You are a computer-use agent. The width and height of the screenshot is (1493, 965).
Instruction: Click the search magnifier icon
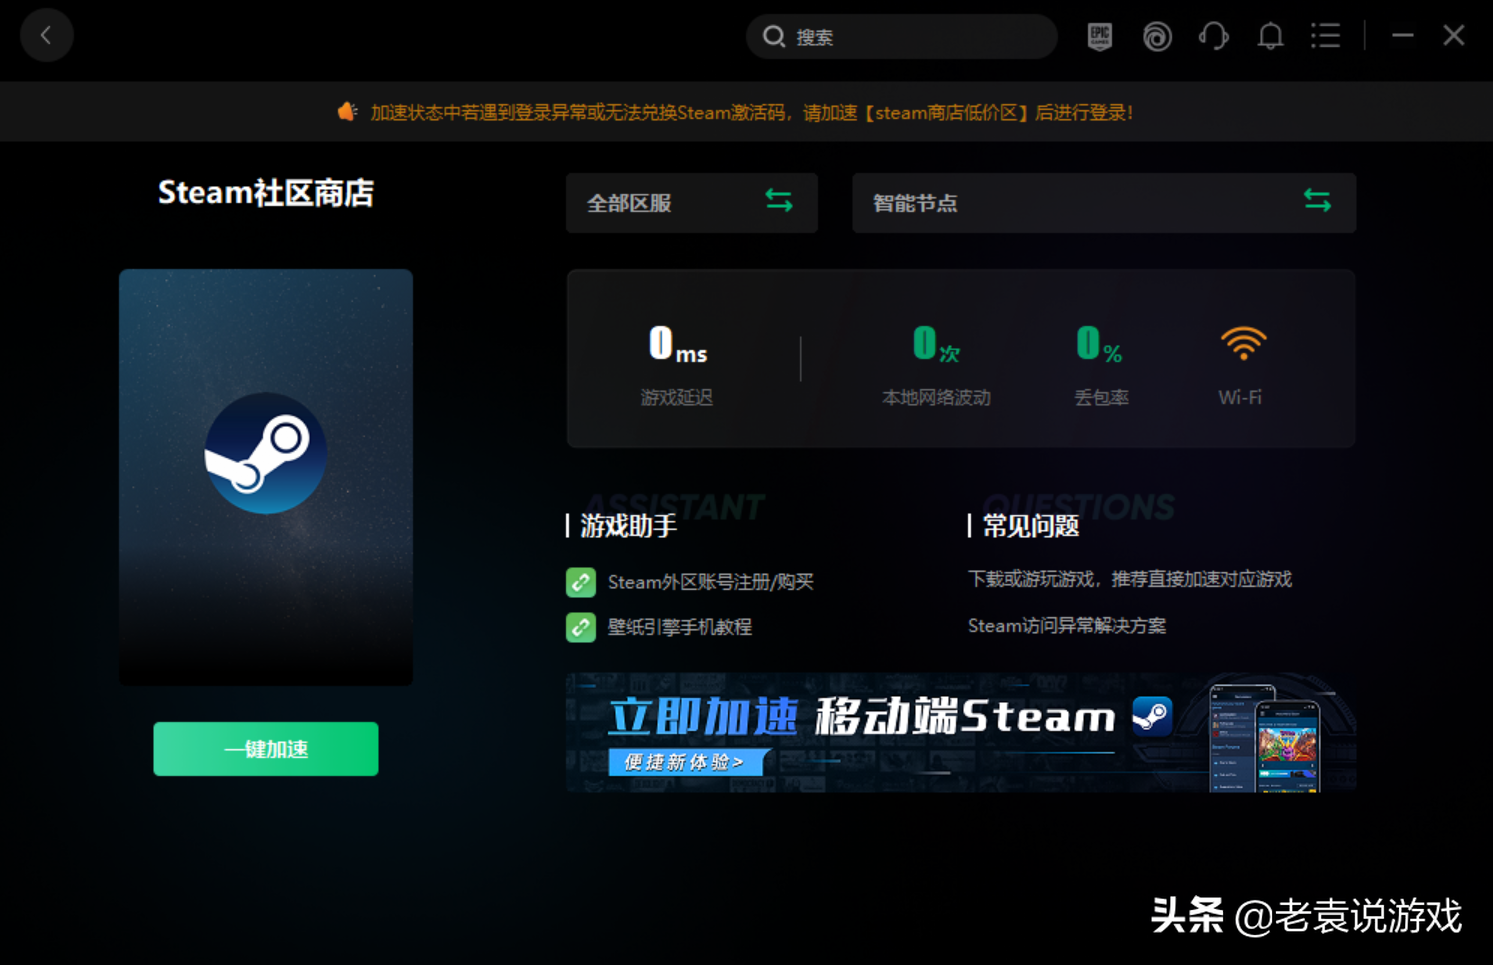774,37
